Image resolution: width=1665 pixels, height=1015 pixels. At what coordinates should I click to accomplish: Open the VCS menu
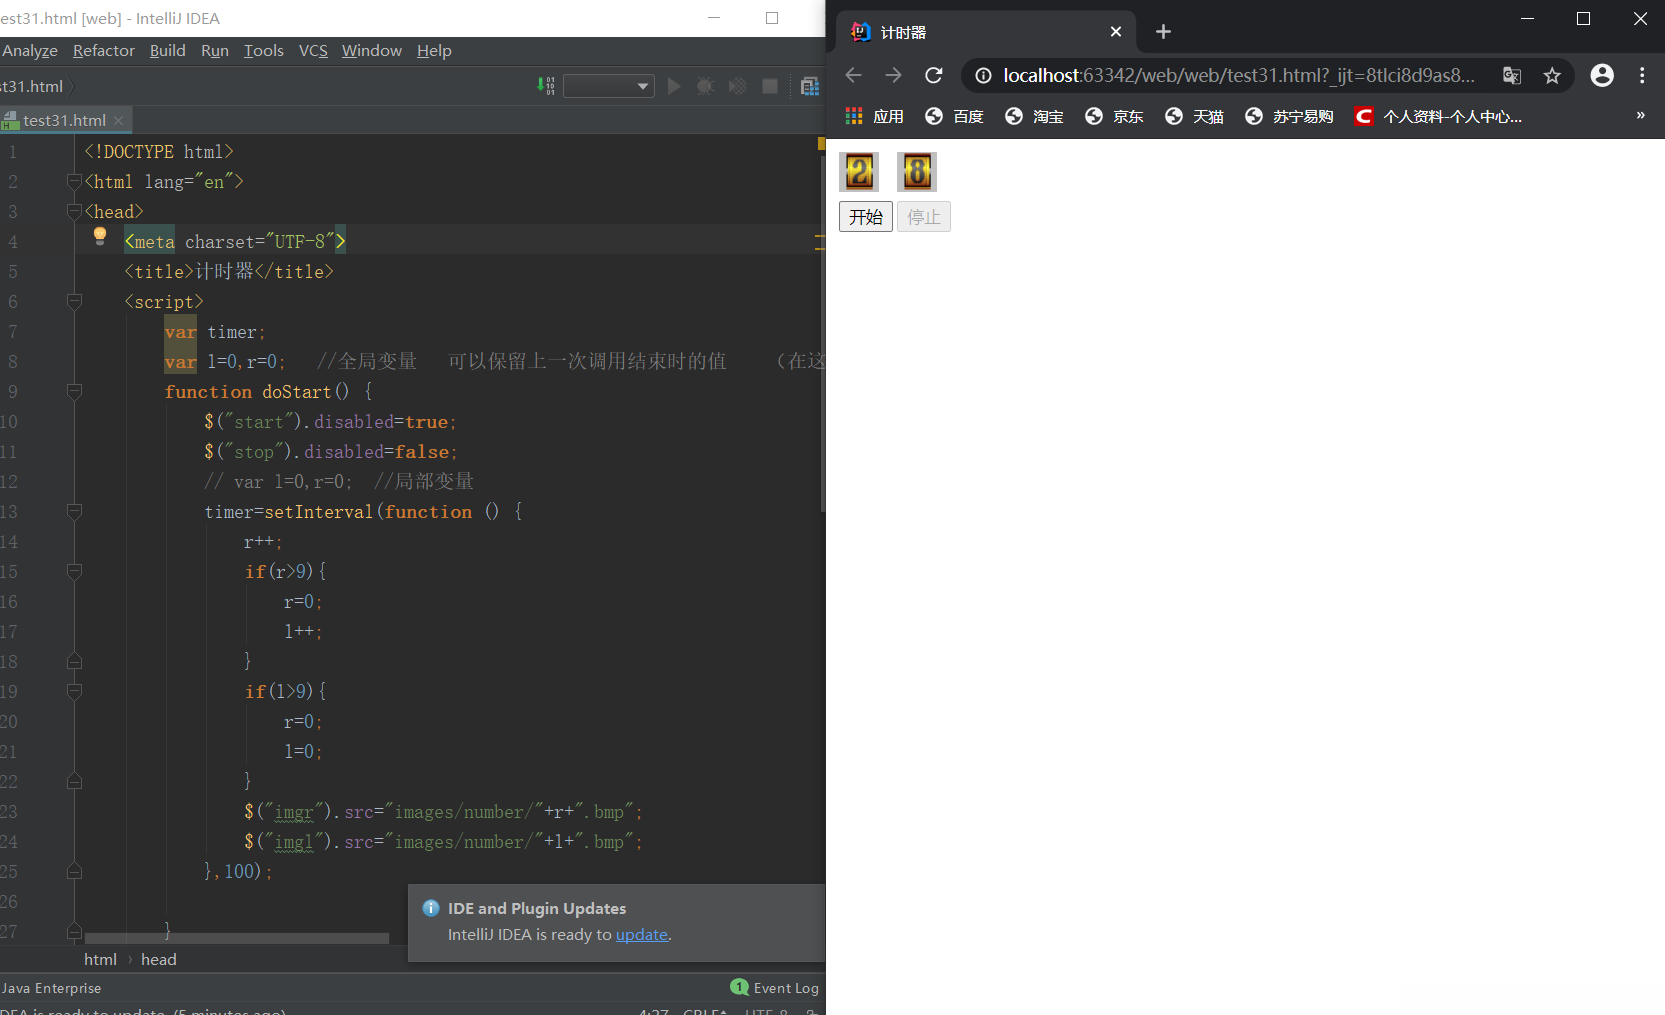(x=313, y=51)
